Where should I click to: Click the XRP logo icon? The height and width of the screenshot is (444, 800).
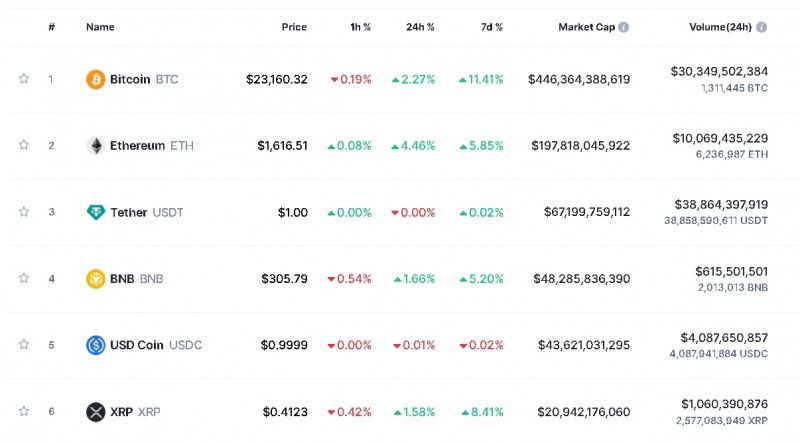(x=95, y=412)
